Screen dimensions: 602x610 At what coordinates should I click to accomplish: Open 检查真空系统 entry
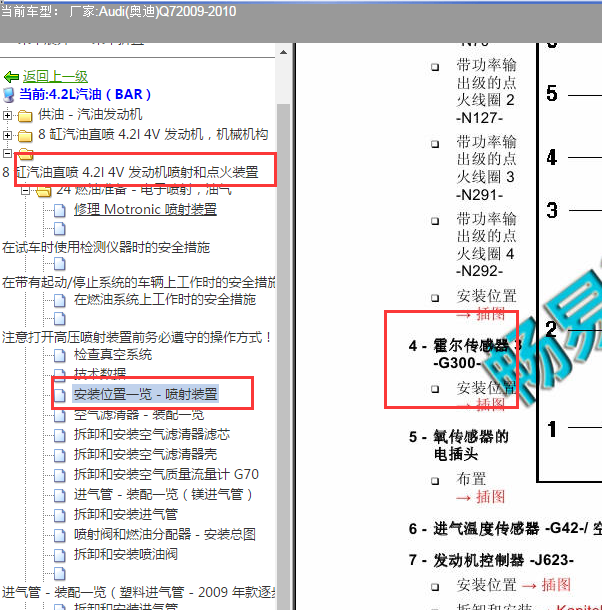113,354
